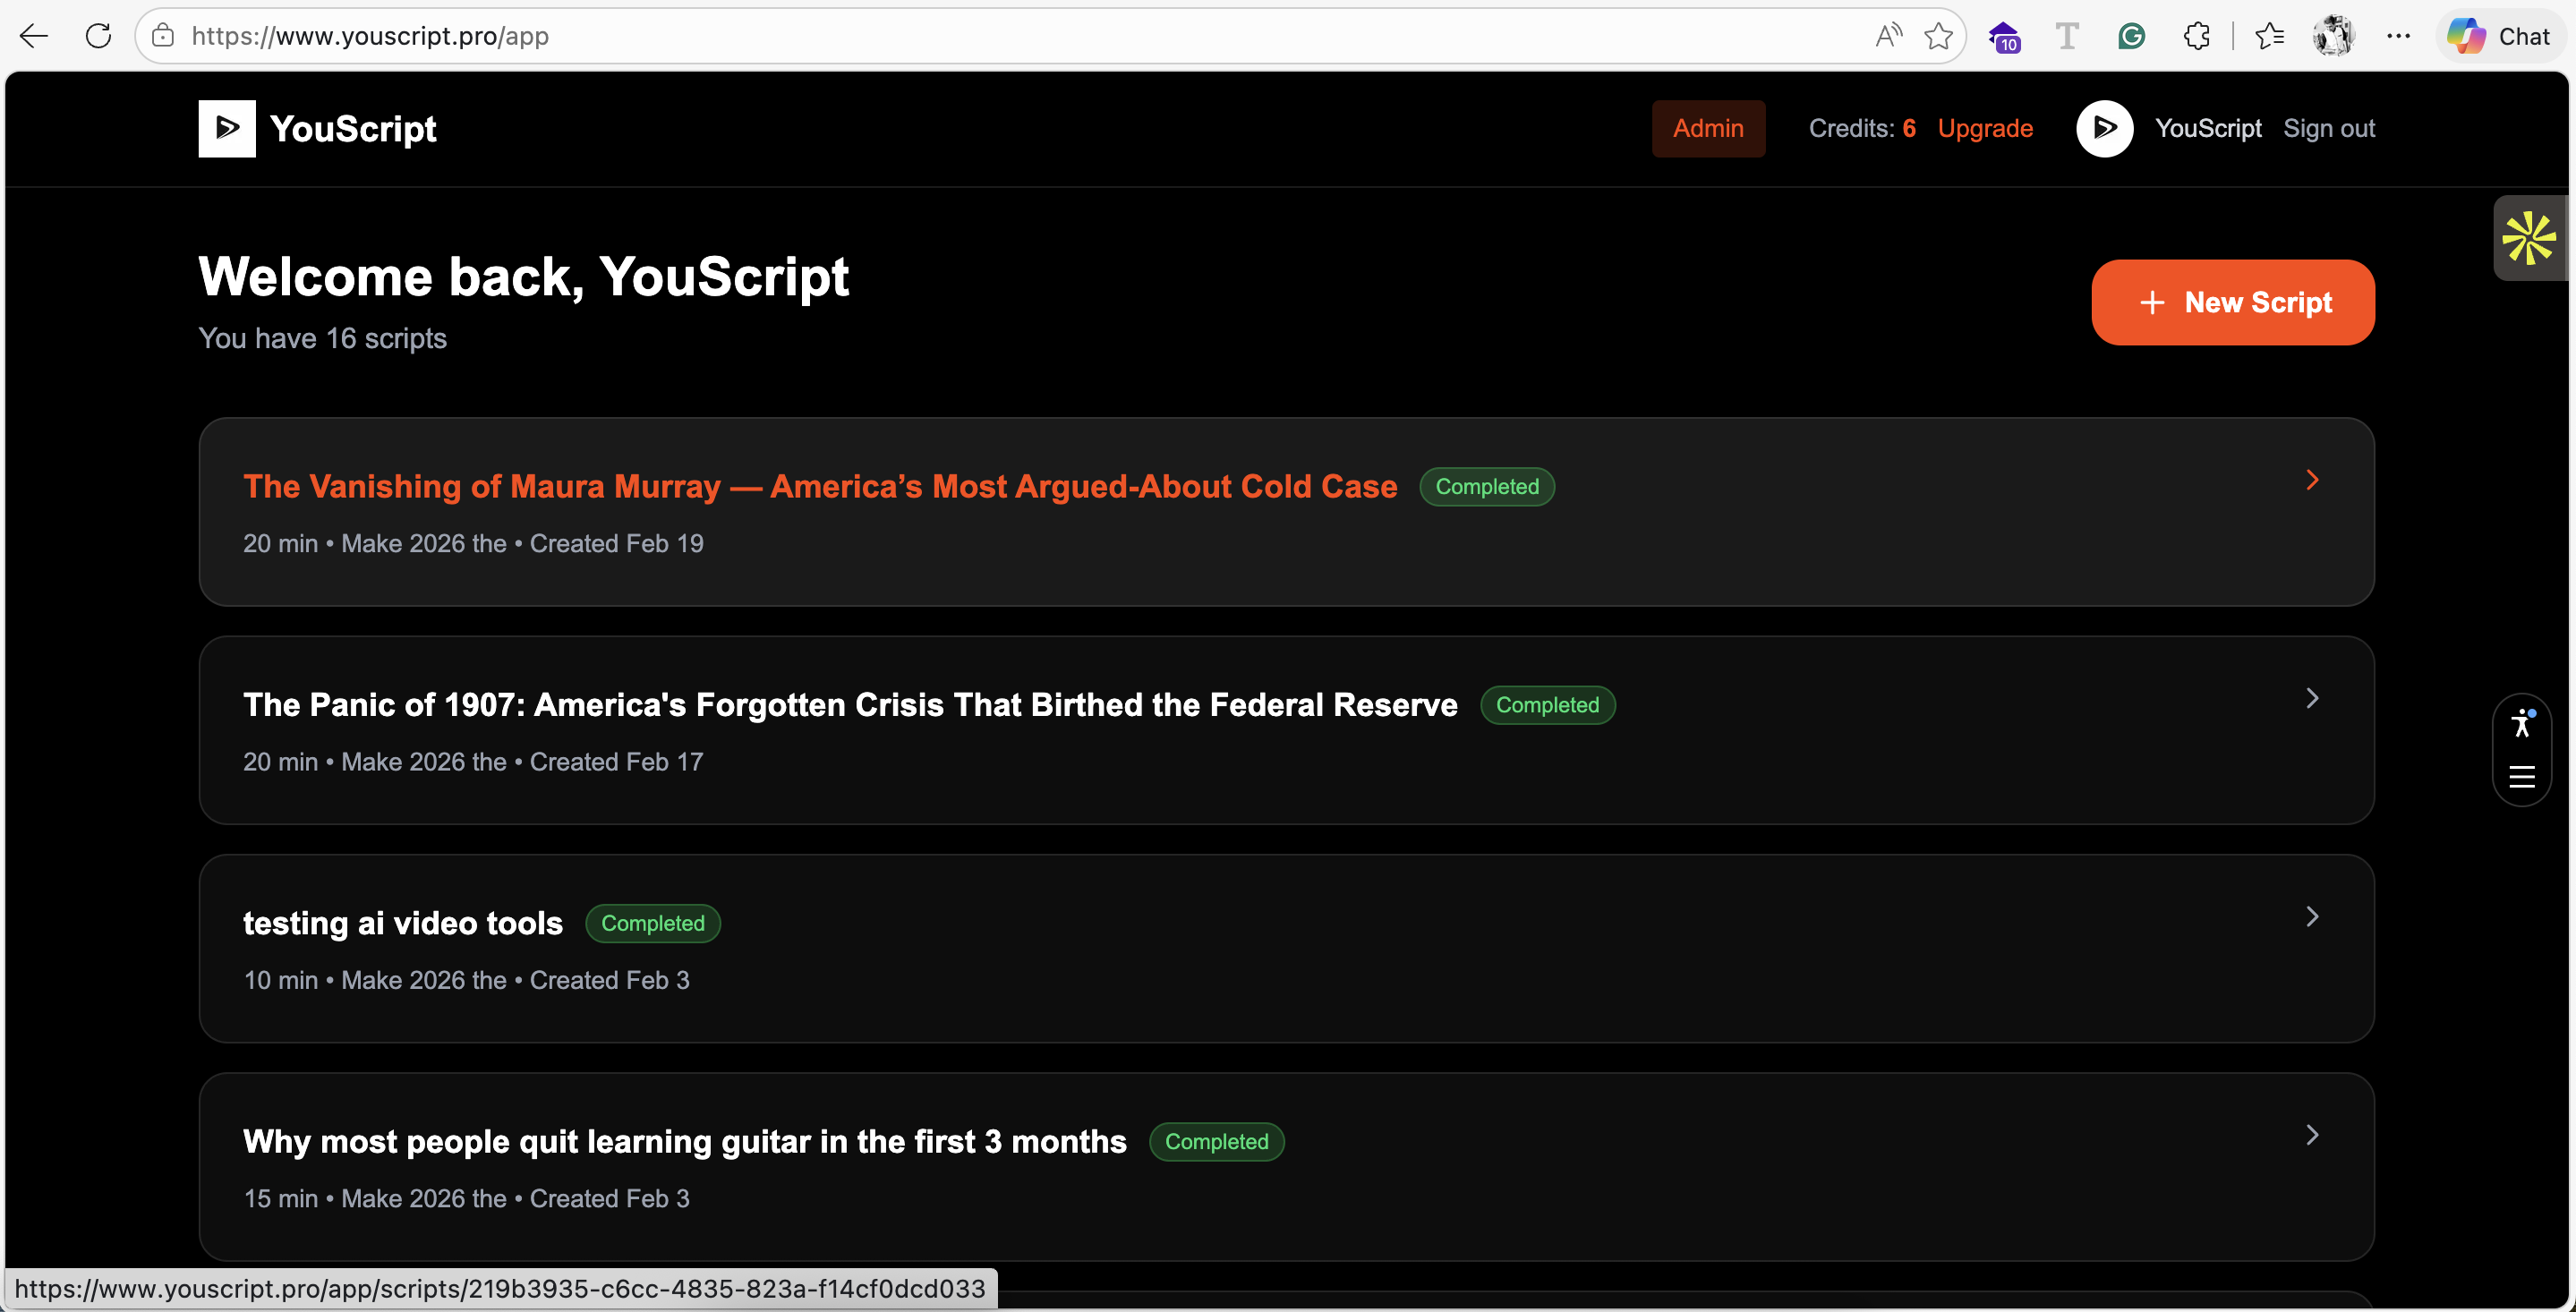Click the Upgrade link
Image resolution: width=2576 pixels, height=1312 pixels.
pos(1984,128)
